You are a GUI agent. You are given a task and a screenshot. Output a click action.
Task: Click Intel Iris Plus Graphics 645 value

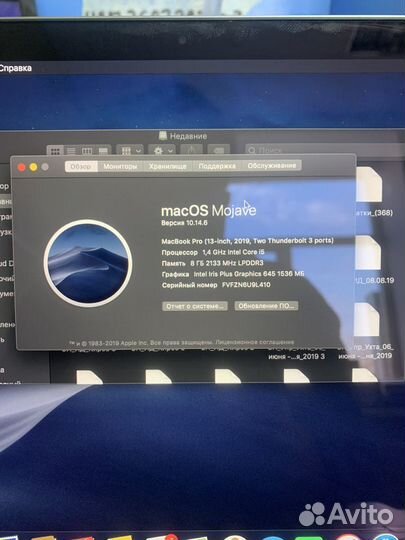pyautogui.click(x=249, y=274)
